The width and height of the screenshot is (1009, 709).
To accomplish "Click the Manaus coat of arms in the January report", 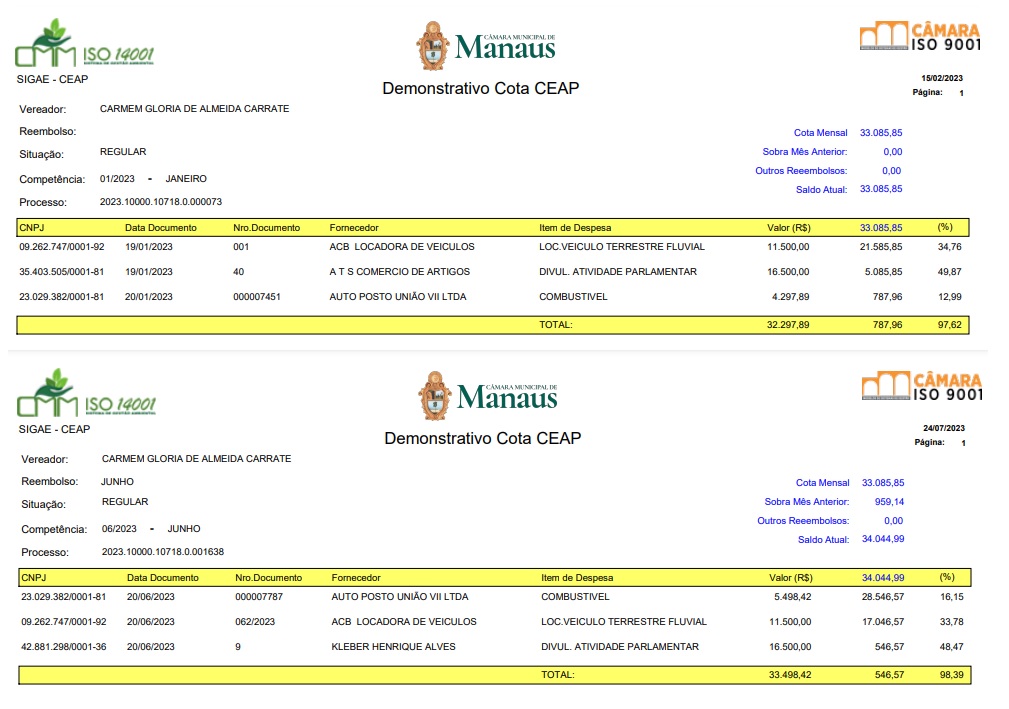I will pos(433,46).
